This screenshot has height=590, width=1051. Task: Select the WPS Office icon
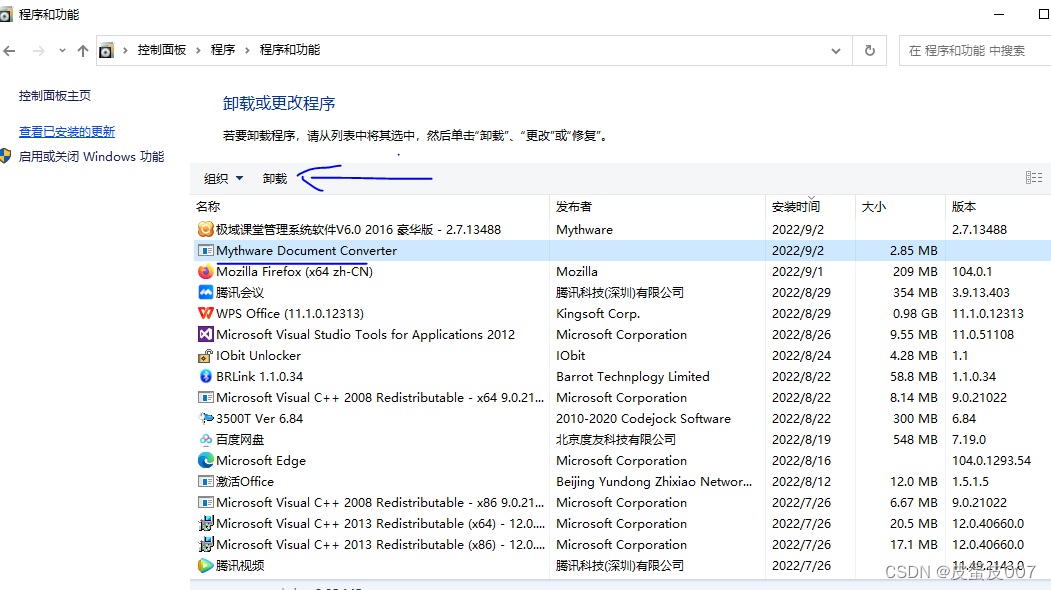click(x=206, y=313)
